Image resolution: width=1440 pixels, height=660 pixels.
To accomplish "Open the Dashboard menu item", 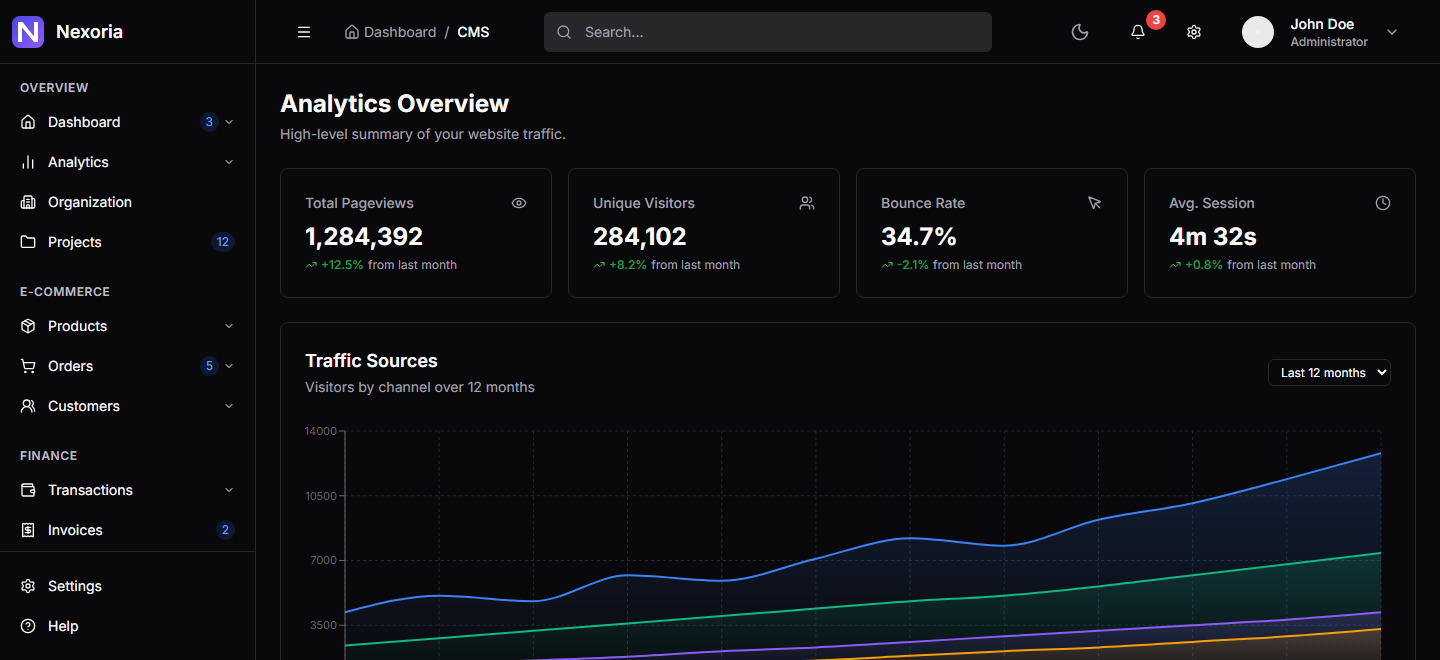I will point(127,122).
